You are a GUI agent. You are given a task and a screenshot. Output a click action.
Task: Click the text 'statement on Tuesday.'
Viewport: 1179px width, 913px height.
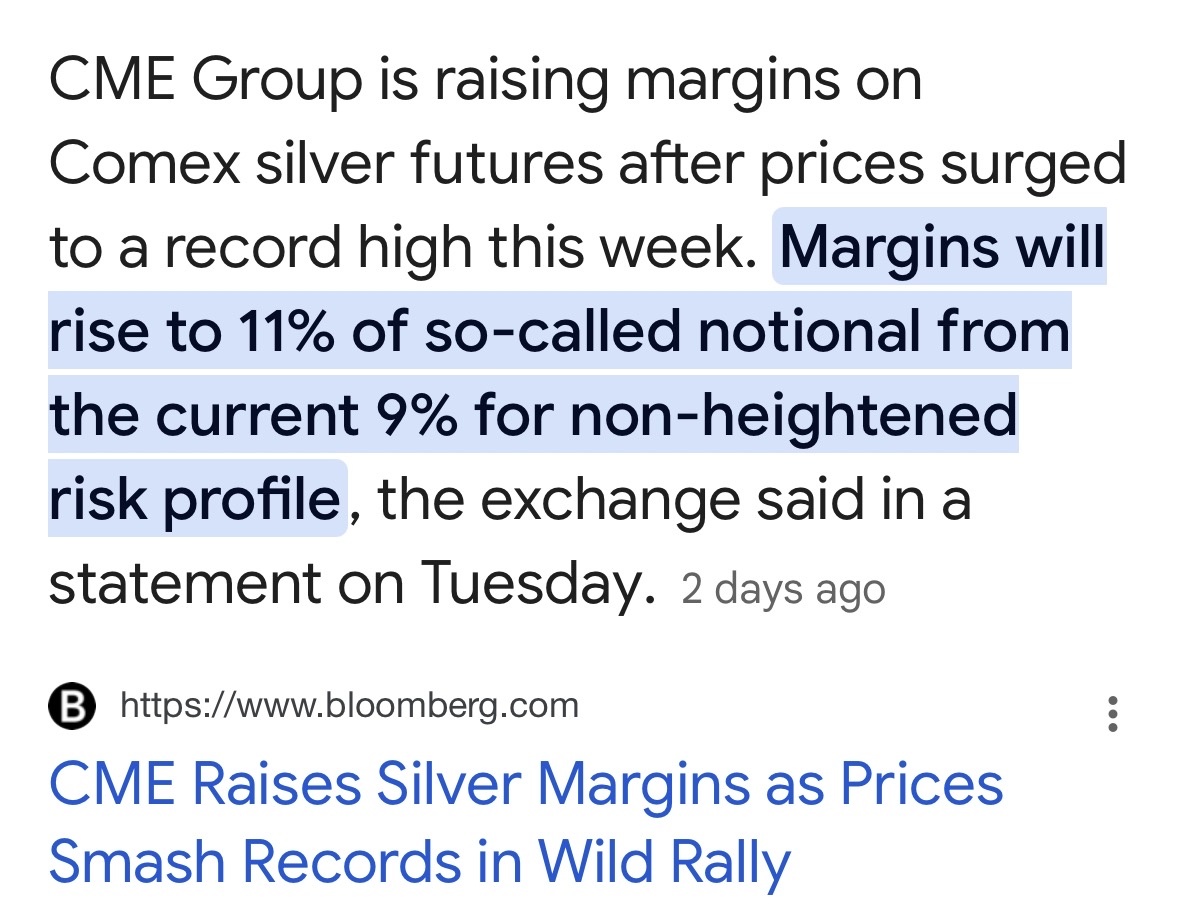coord(352,583)
